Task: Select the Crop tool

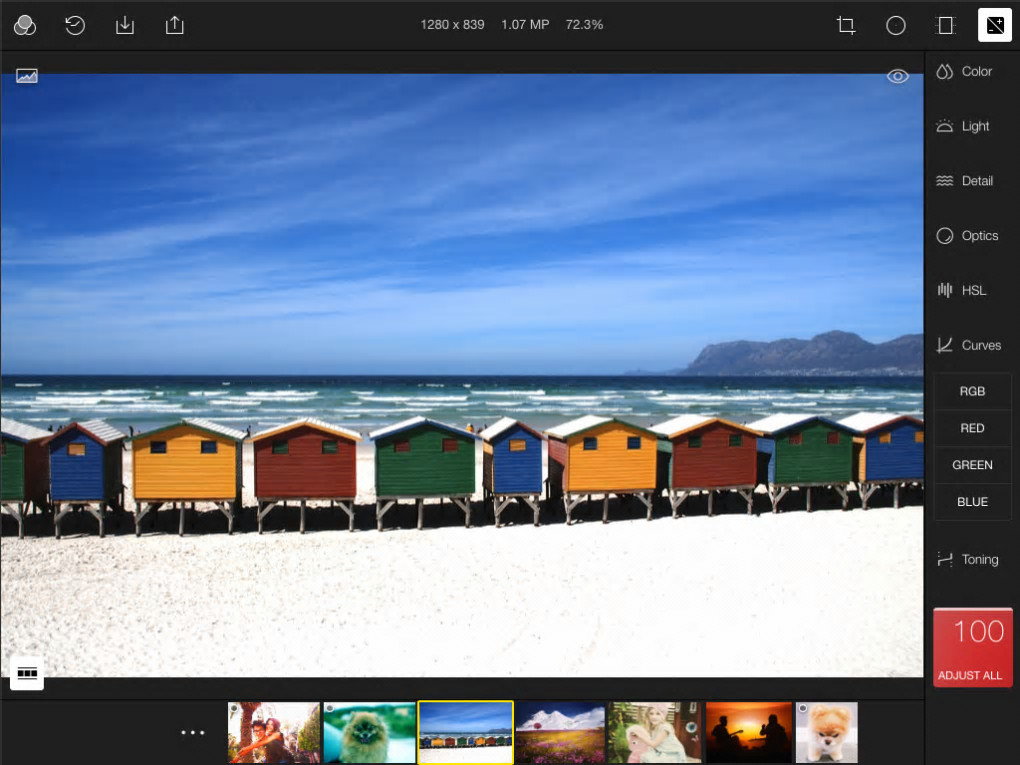Action: 846,25
